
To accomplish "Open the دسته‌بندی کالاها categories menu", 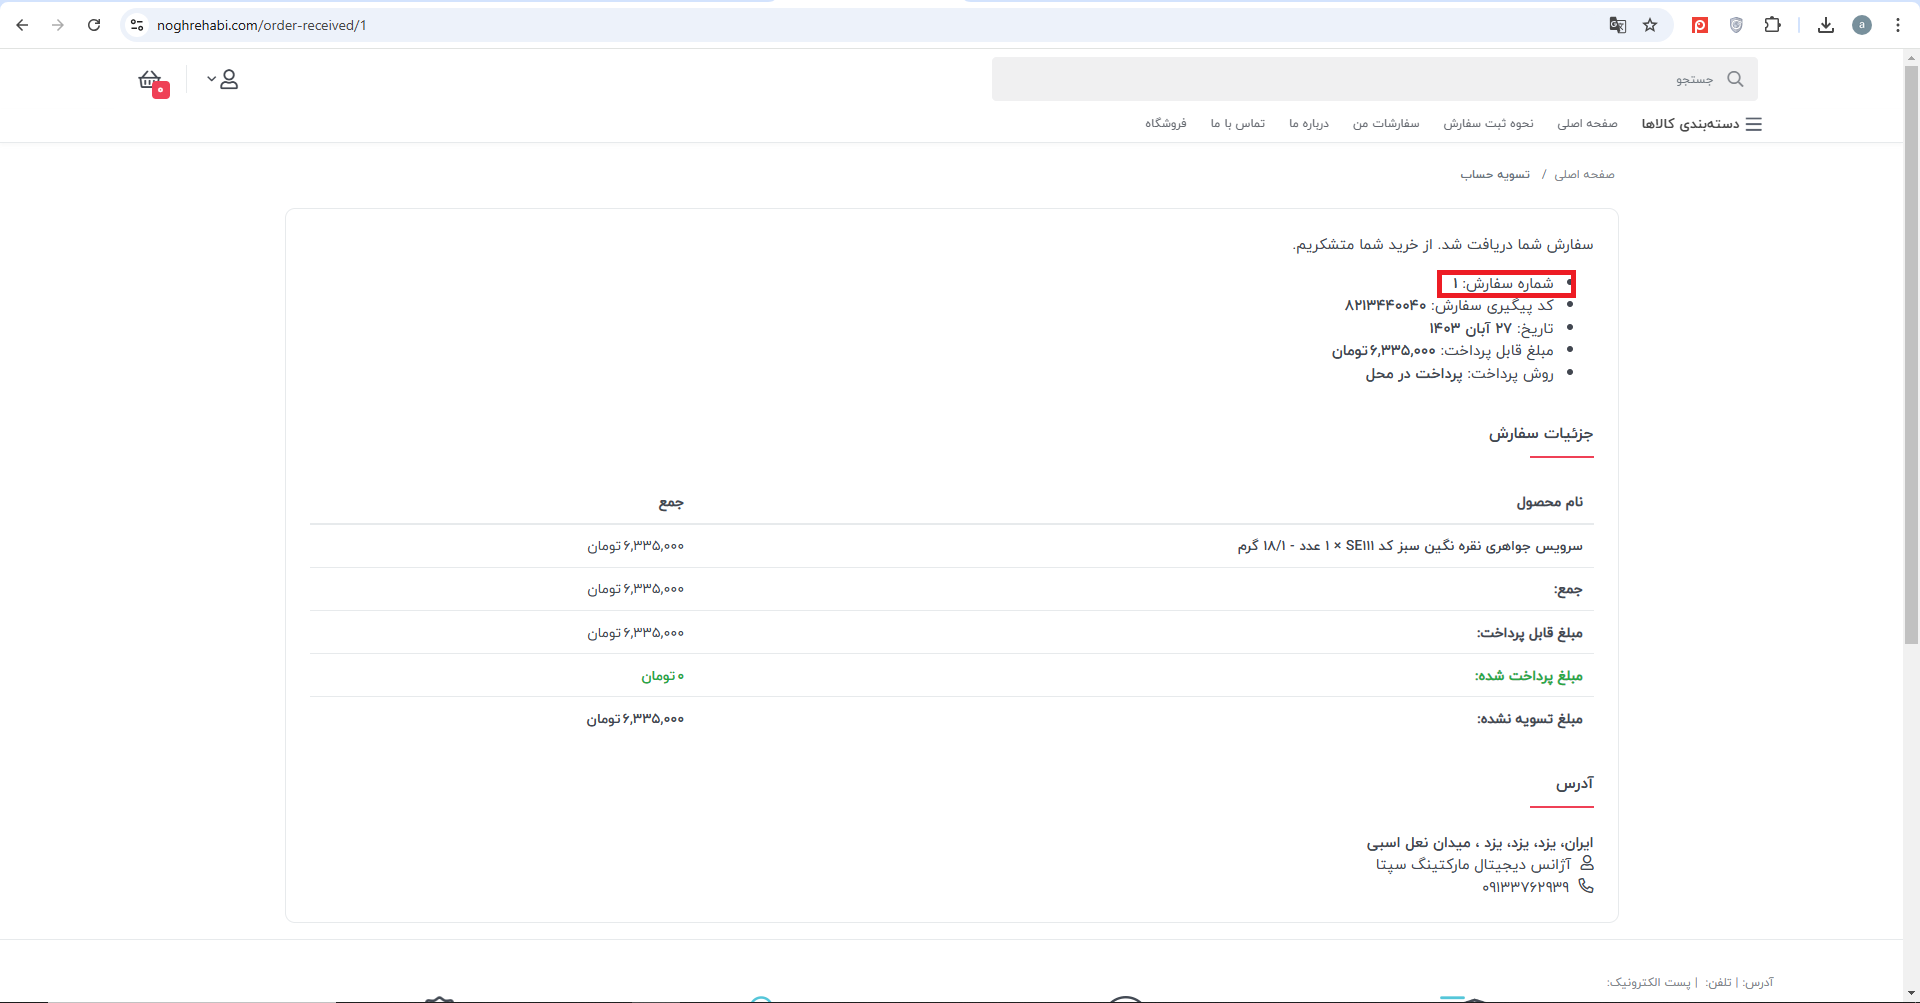I will click(1690, 124).
